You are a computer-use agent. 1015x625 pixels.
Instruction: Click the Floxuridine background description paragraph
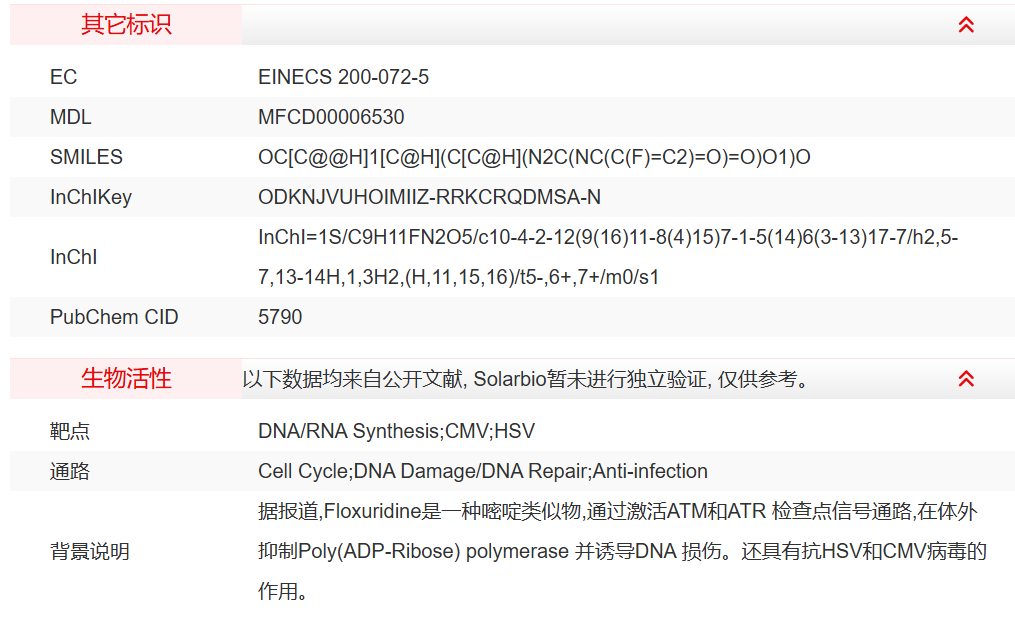click(622, 551)
